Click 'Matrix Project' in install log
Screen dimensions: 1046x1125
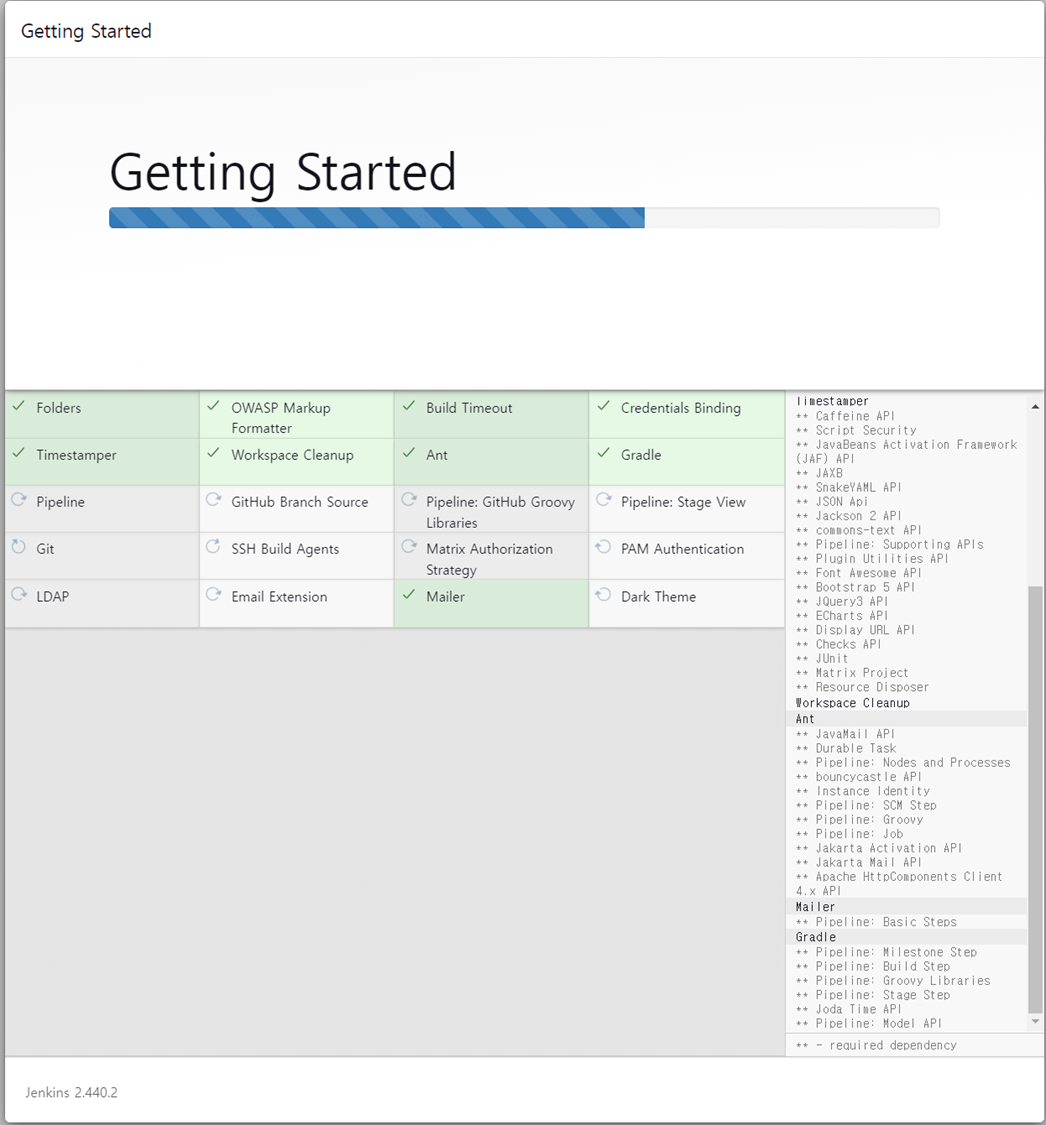click(862, 673)
